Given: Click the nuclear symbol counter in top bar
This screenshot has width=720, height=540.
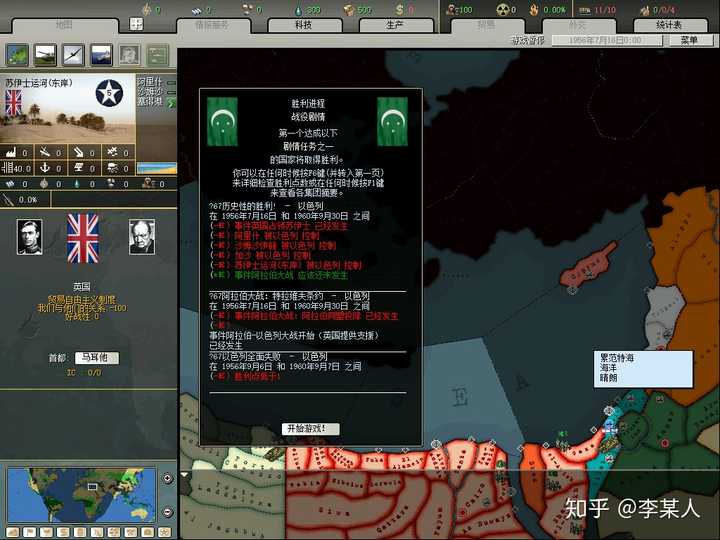Looking at the screenshot, I should click(506, 10).
